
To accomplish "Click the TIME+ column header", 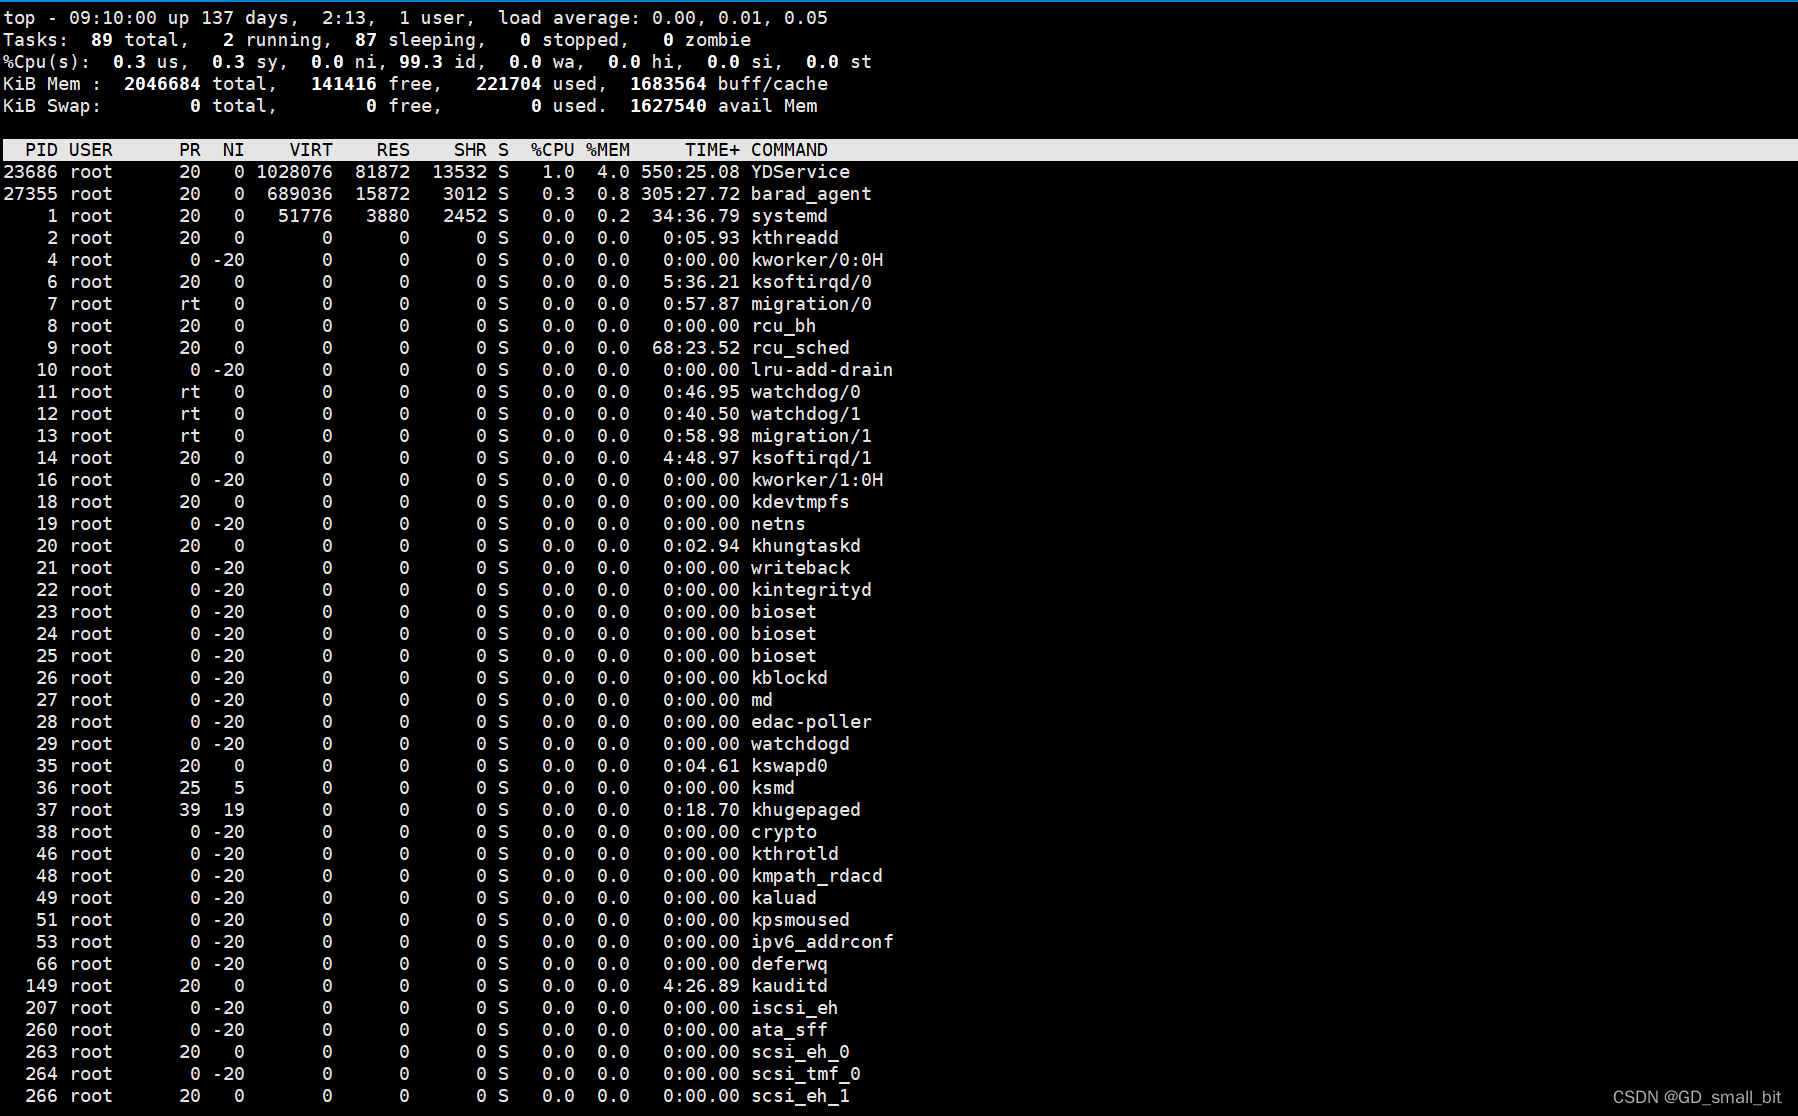I will 712,150.
